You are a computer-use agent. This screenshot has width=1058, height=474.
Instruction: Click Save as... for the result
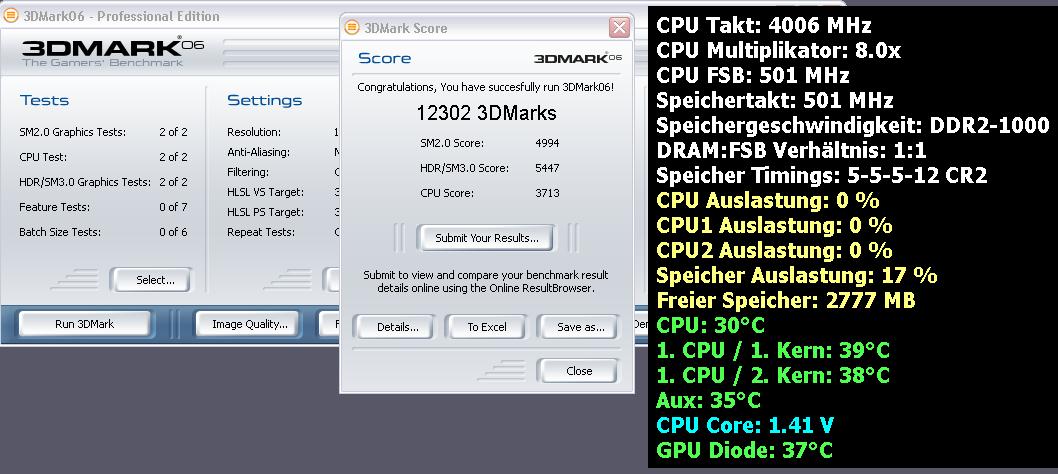[x=580, y=327]
